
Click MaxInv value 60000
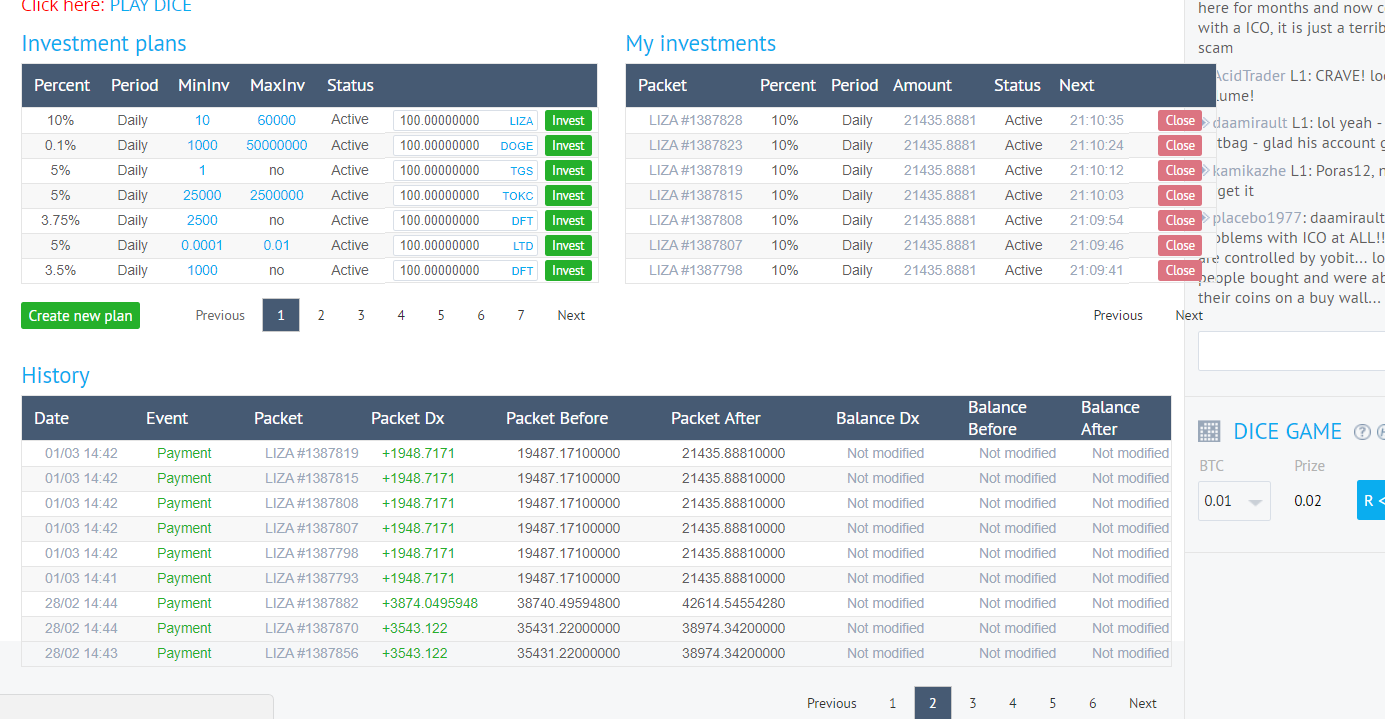tap(276, 120)
